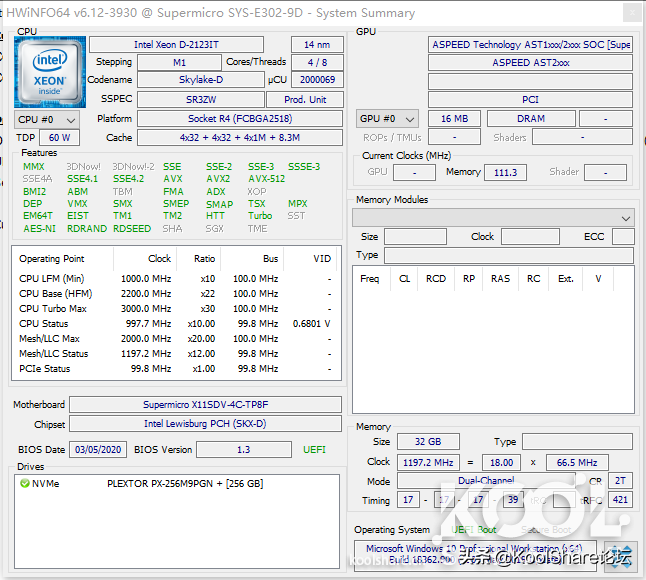Image resolution: width=646 pixels, height=580 pixels.
Task: Open the GPU #0 selector dropdown
Action: tap(388, 118)
